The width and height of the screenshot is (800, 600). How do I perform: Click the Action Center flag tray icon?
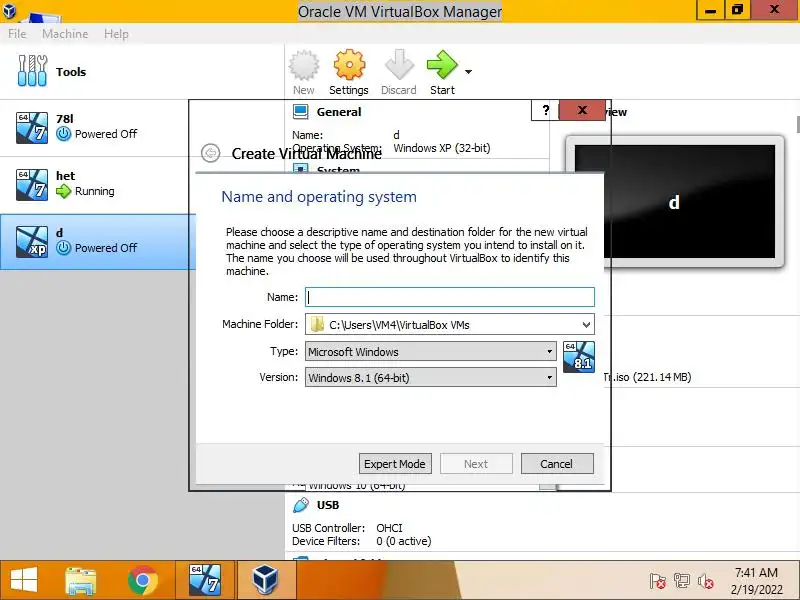[657, 581]
